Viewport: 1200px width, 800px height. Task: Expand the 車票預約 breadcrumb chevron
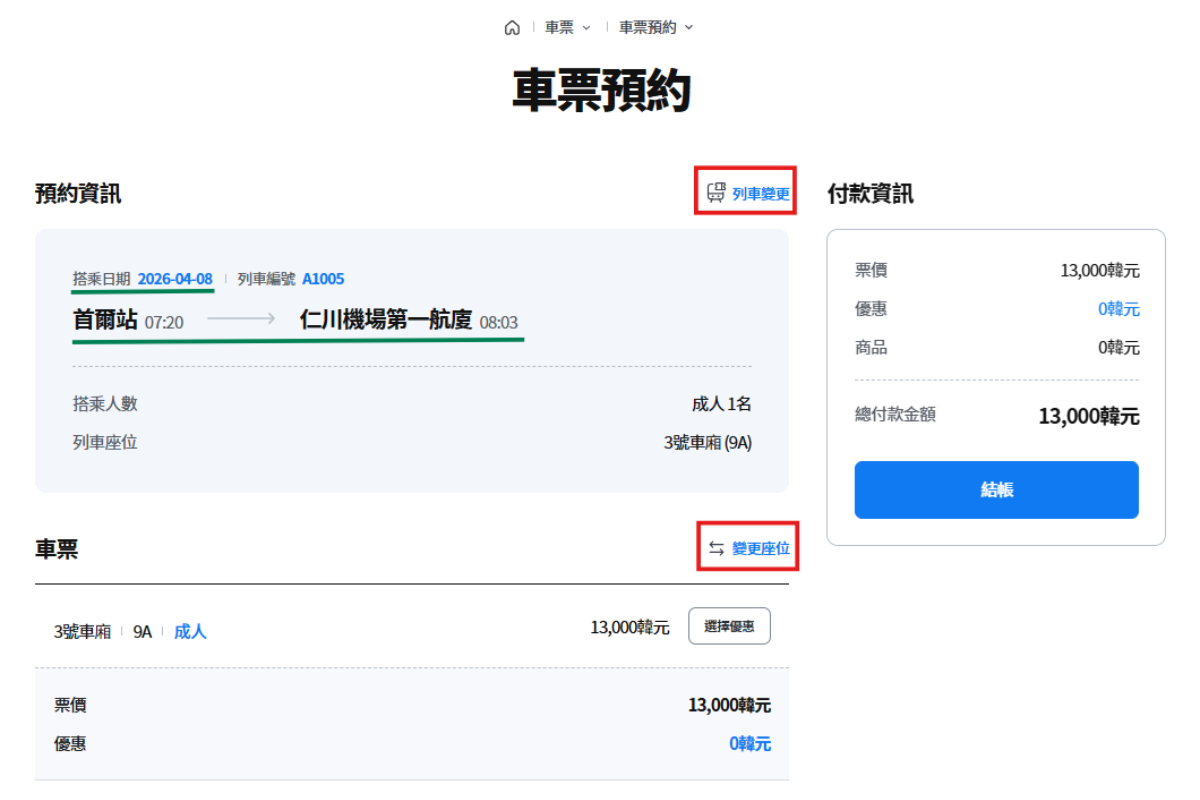[x=689, y=28]
